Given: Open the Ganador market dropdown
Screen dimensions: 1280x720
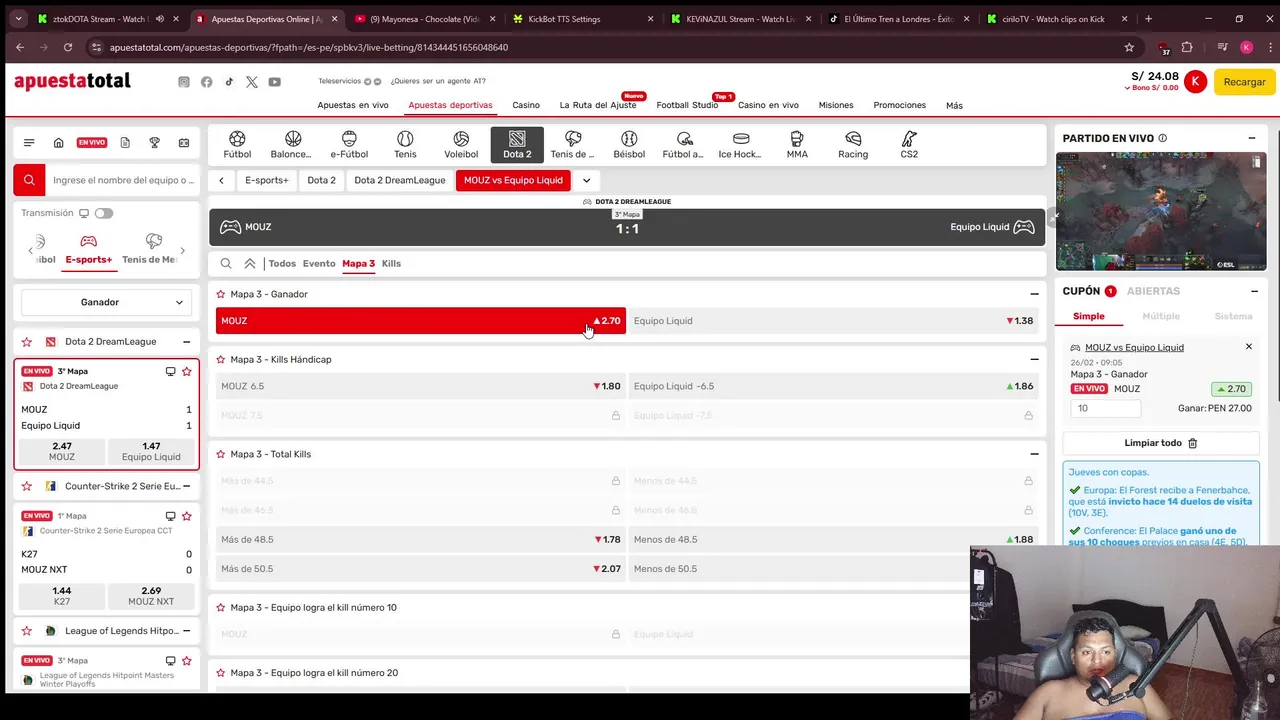Looking at the screenshot, I should [x=106, y=302].
